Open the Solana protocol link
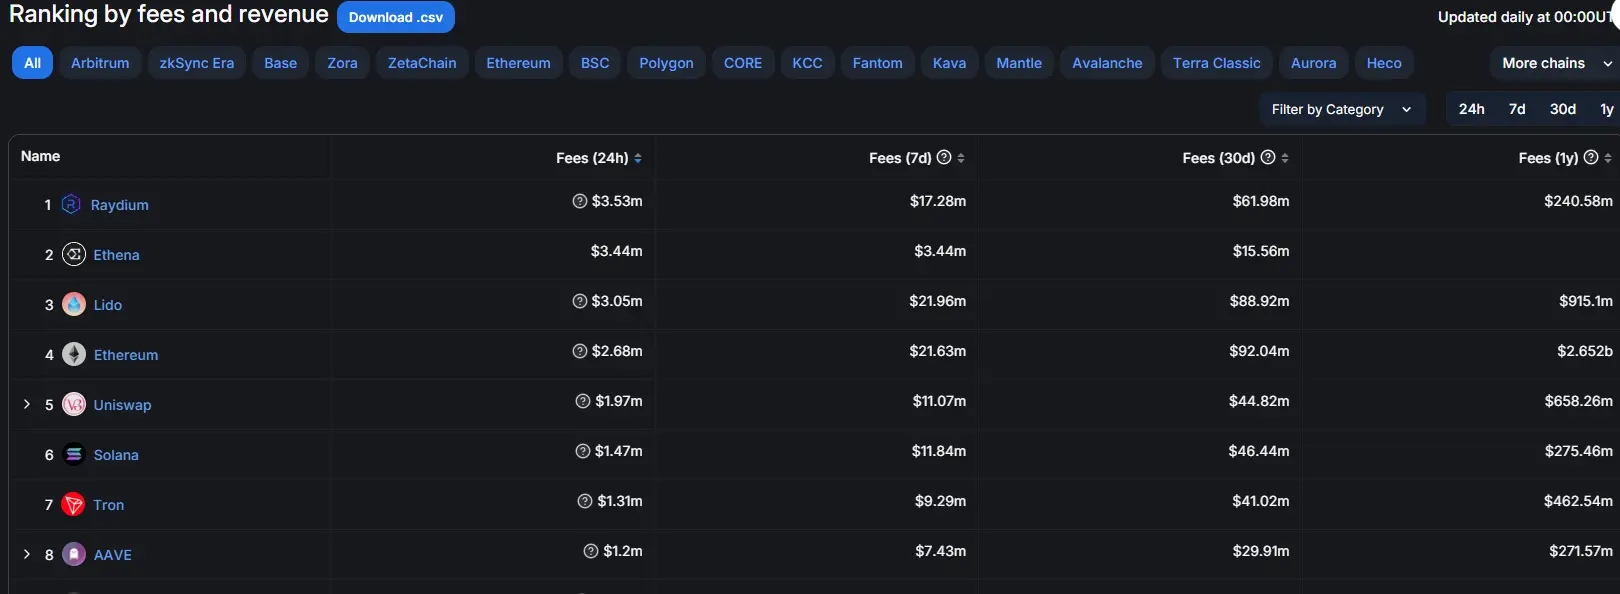The width and height of the screenshot is (1620, 594). pyautogui.click(x=116, y=455)
